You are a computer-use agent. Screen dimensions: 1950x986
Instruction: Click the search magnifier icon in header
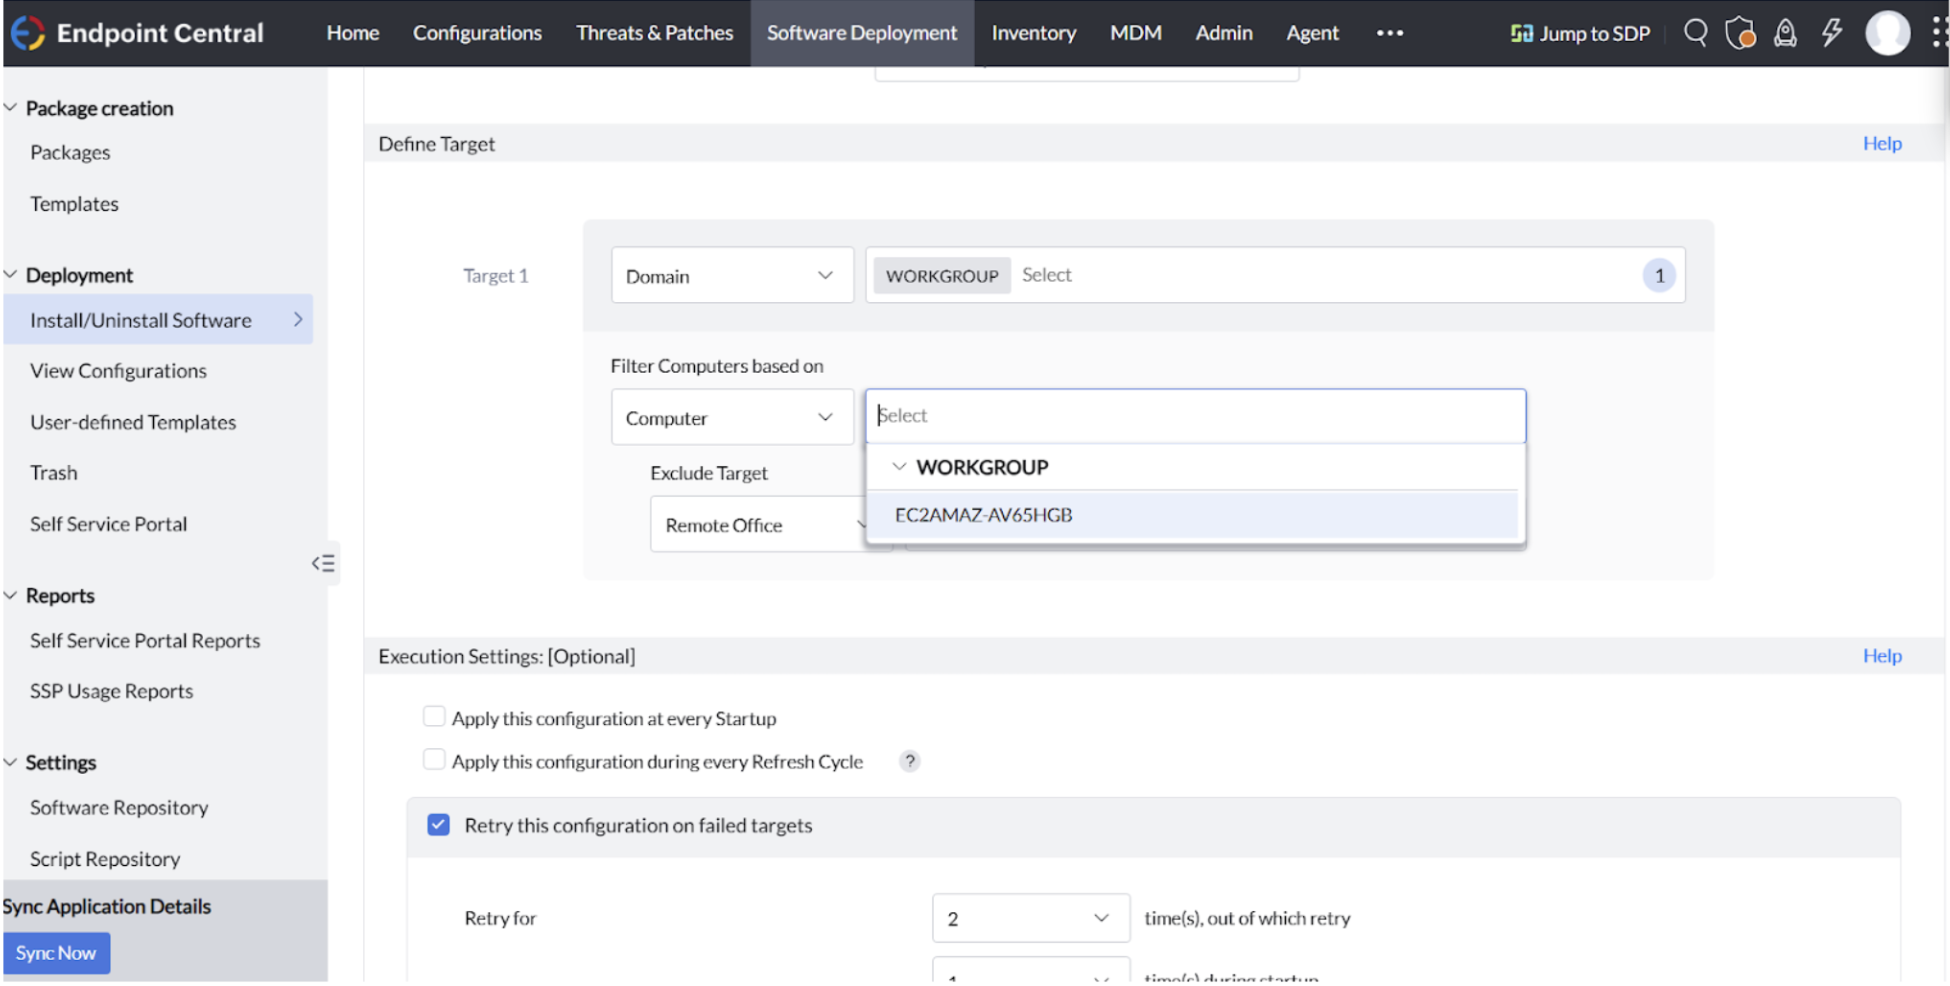pyautogui.click(x=1695, y=33)
